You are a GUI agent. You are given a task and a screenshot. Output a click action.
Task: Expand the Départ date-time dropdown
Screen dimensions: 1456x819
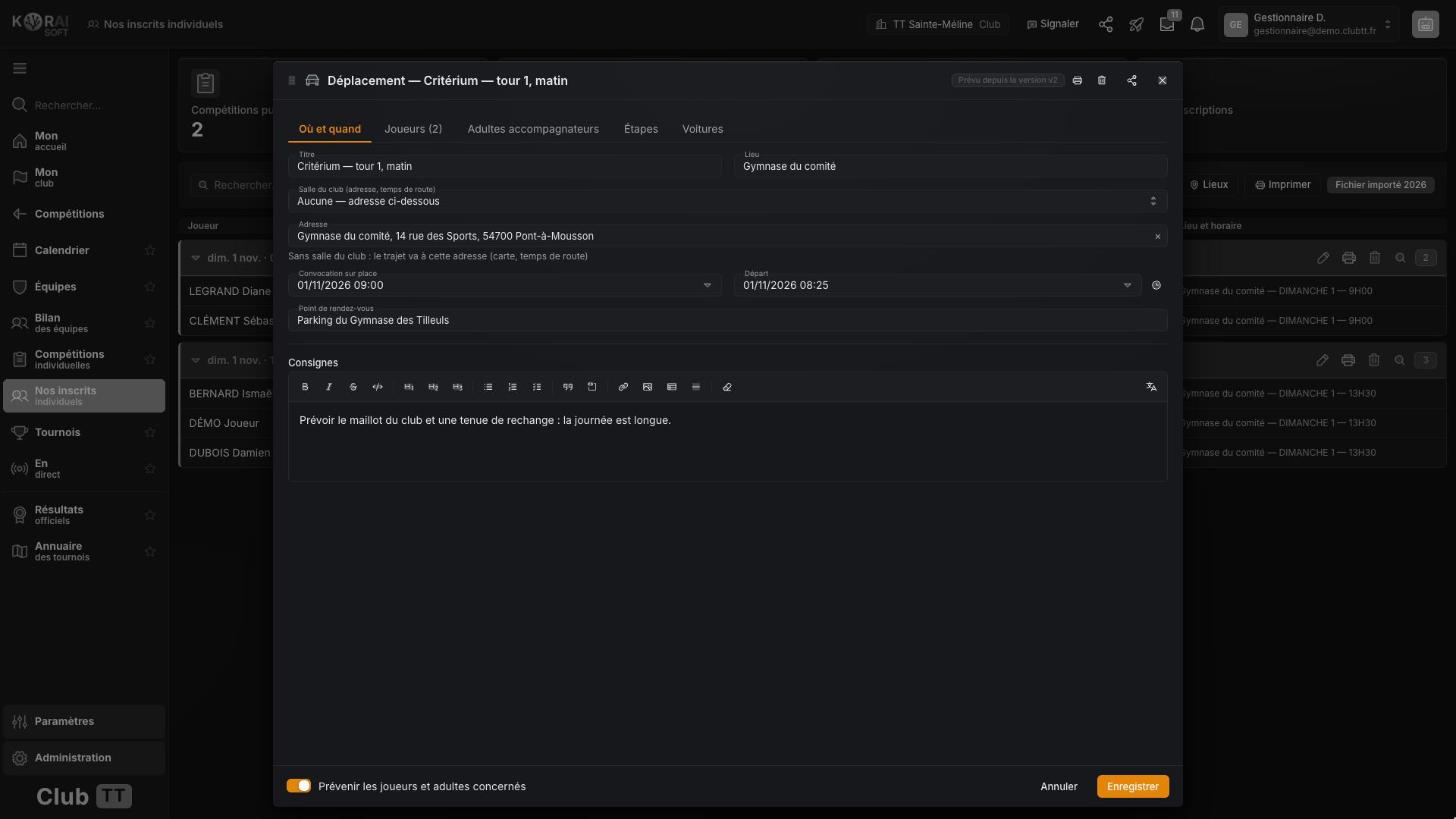pos(1127,285)
